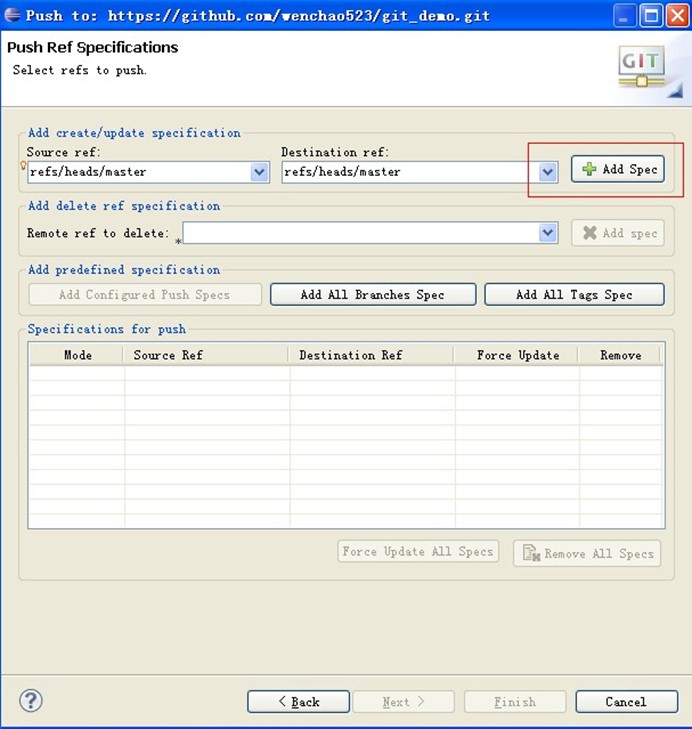
Task: Click the green plus Add Spec button
Action: [x=617, y=169]
